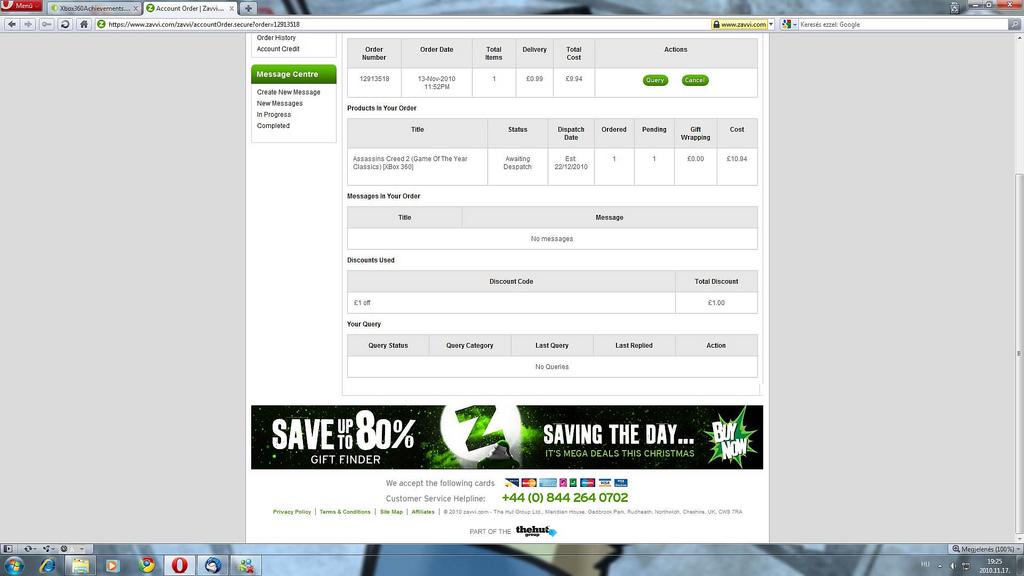Viewport: 1024px width, 576px height.
Task: Open the Privacy Policy link
Action: (x=292, y=512)
